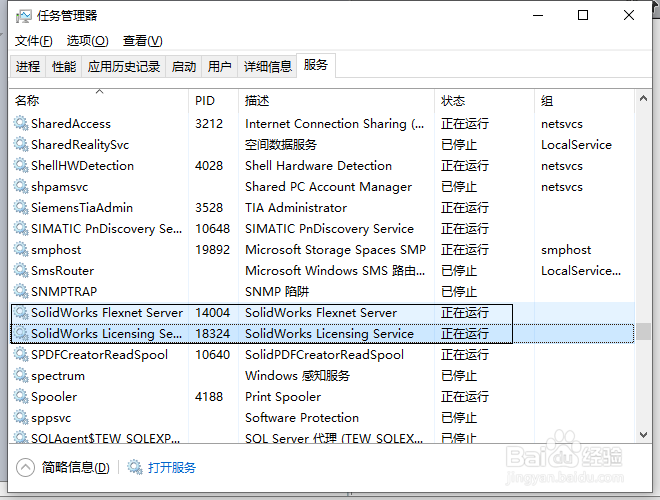Open the 打开服务 link
The height and width of the screenshot is (500, 660).
pyautogui.click(x=172, y=468)
